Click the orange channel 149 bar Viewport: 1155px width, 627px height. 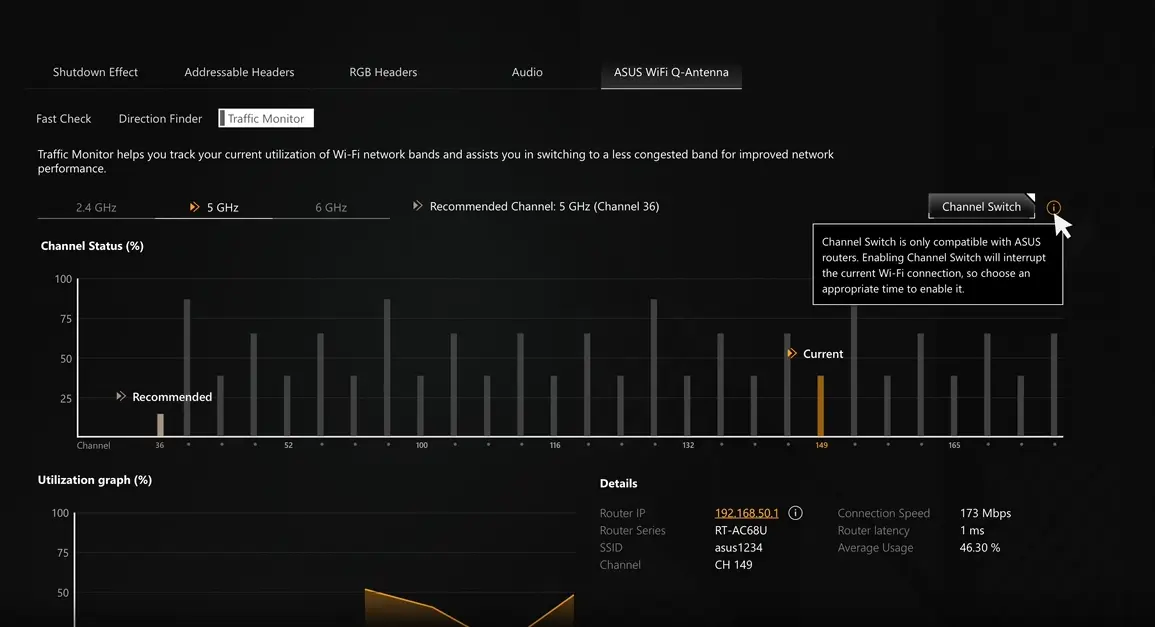pyautogui.click(x=821, y=406)
